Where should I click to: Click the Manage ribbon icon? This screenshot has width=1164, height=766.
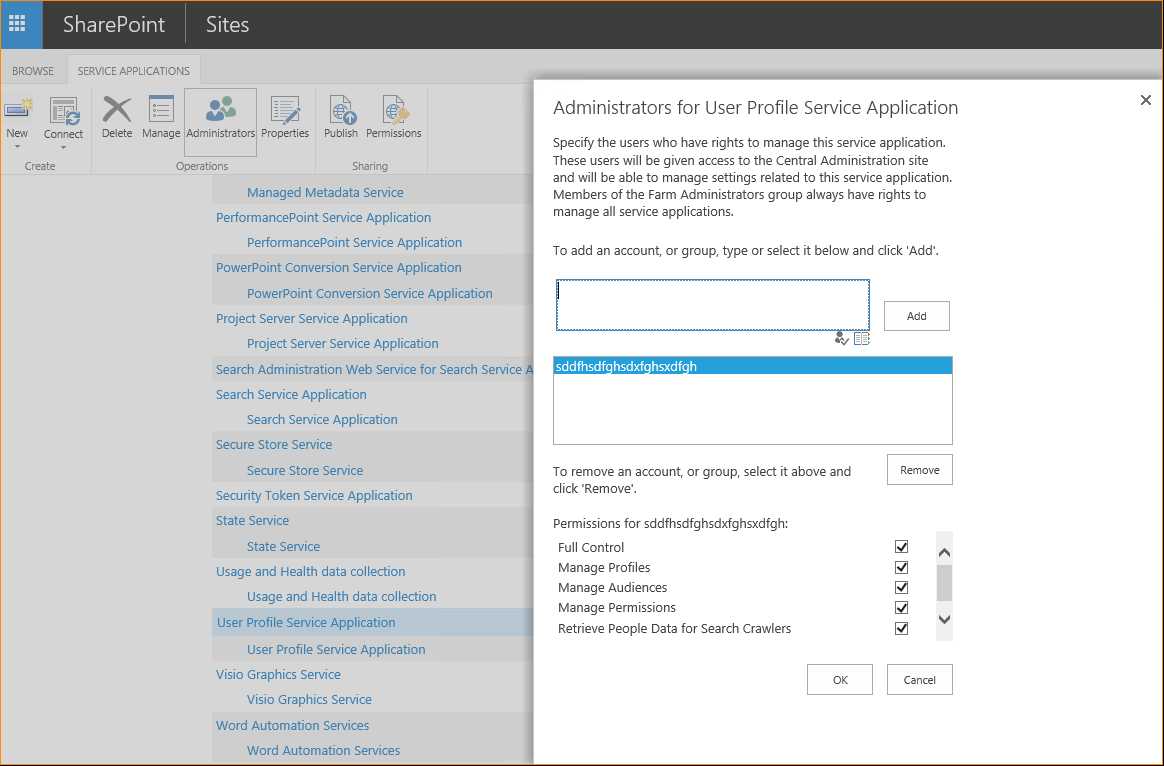click(161, 110)
